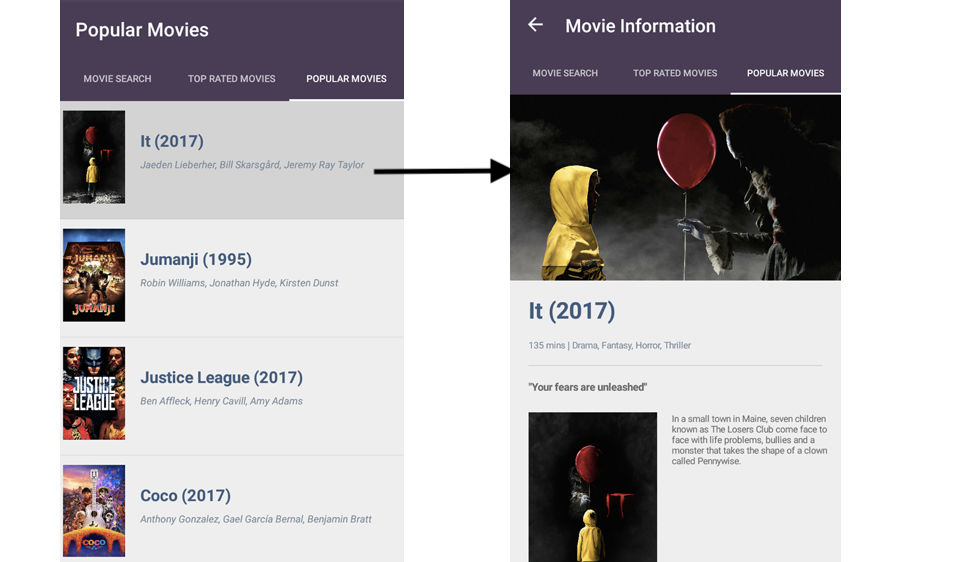This screenshot has width=958, height=562.
Task: Open Movie Search tab in Popular Movies screen
Action: [117, 79]
